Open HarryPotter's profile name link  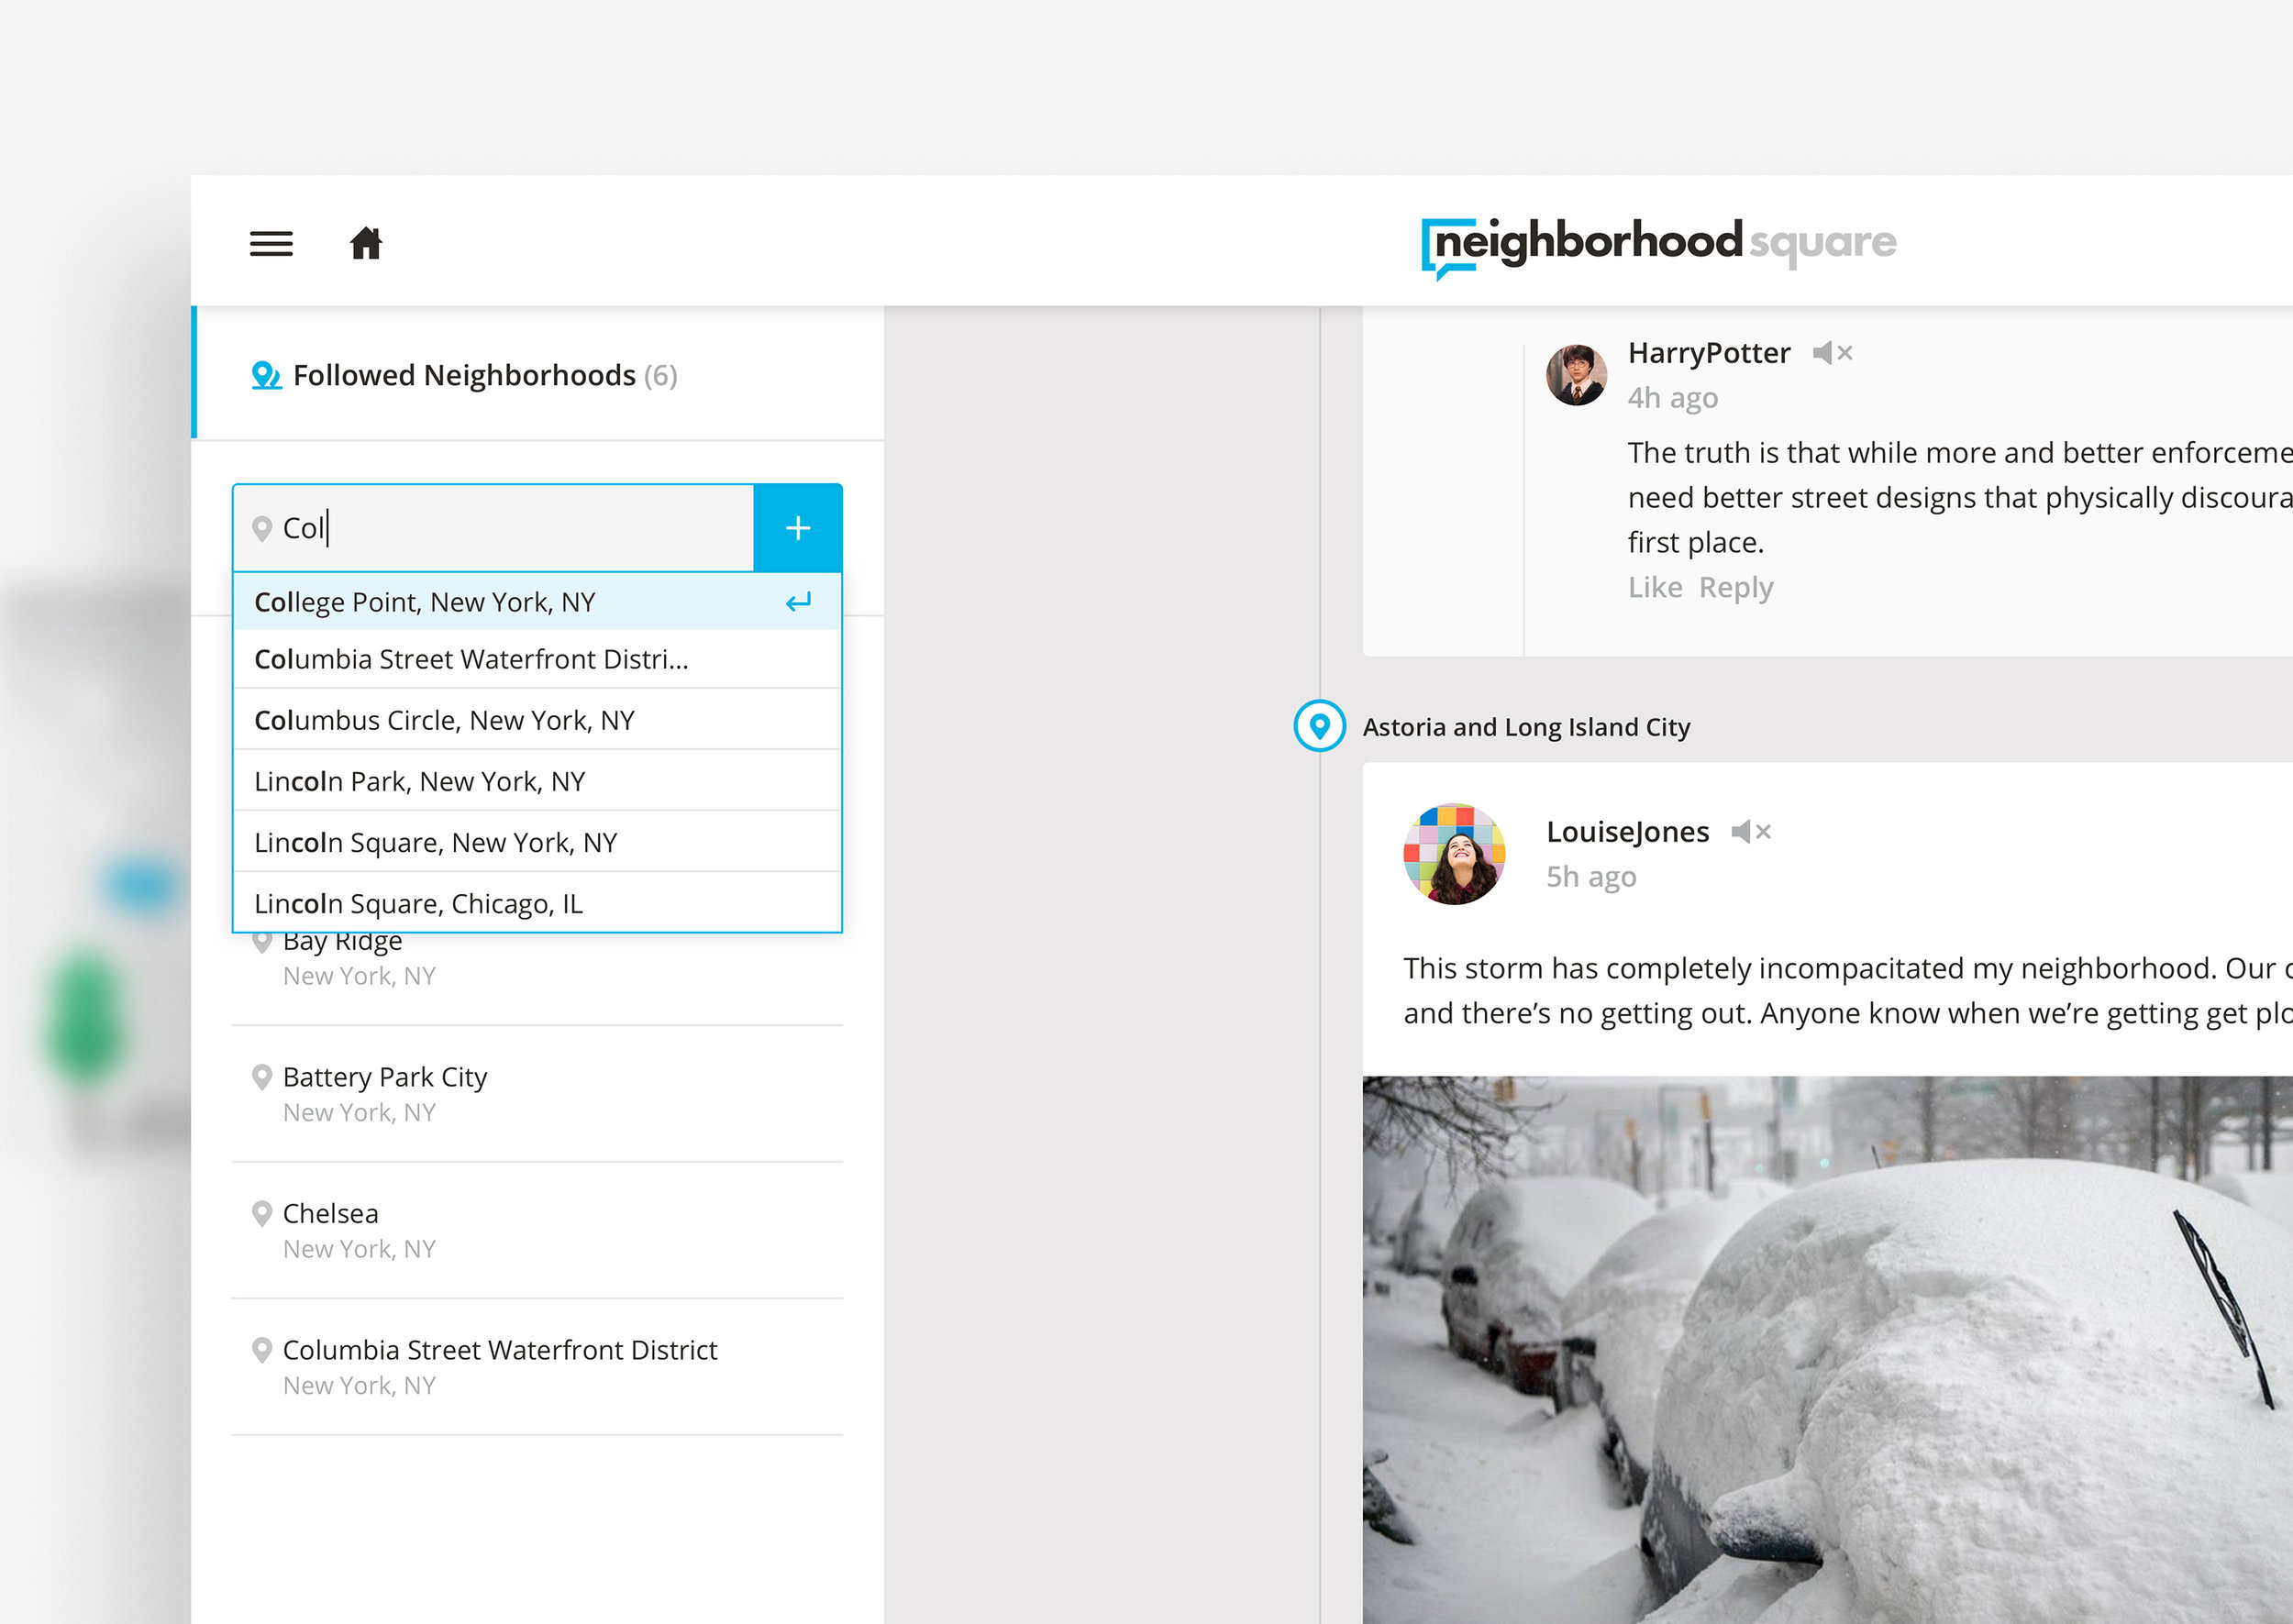[1709, 353]
